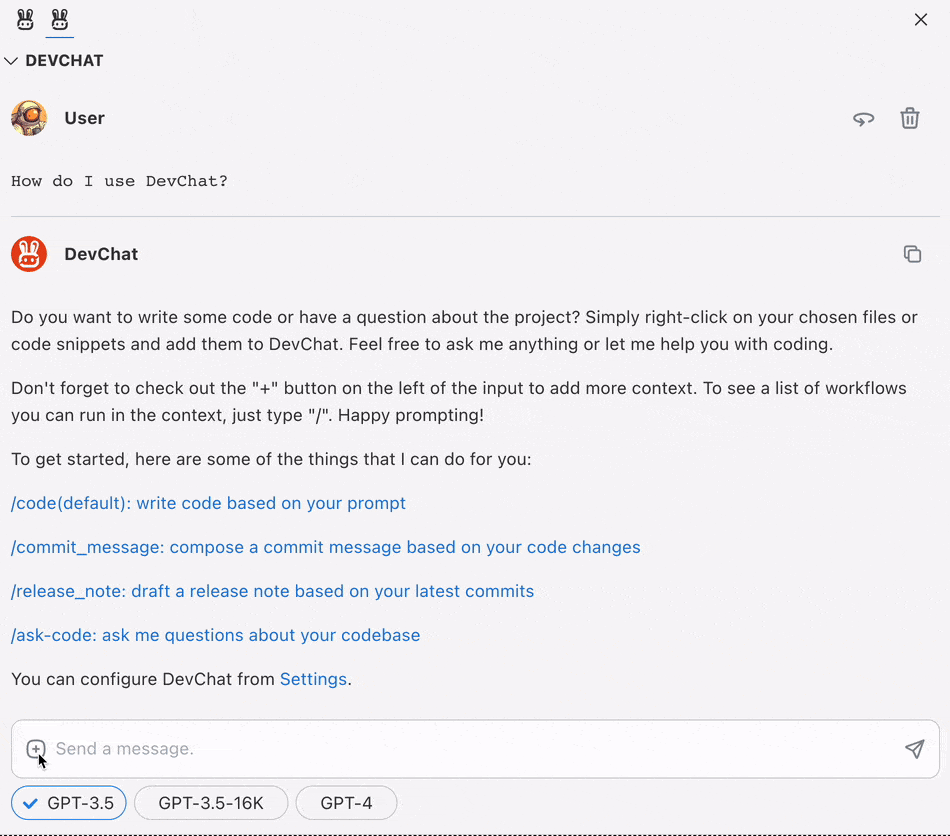Click the first DevChat rabbit icon tab

point(26,19)
